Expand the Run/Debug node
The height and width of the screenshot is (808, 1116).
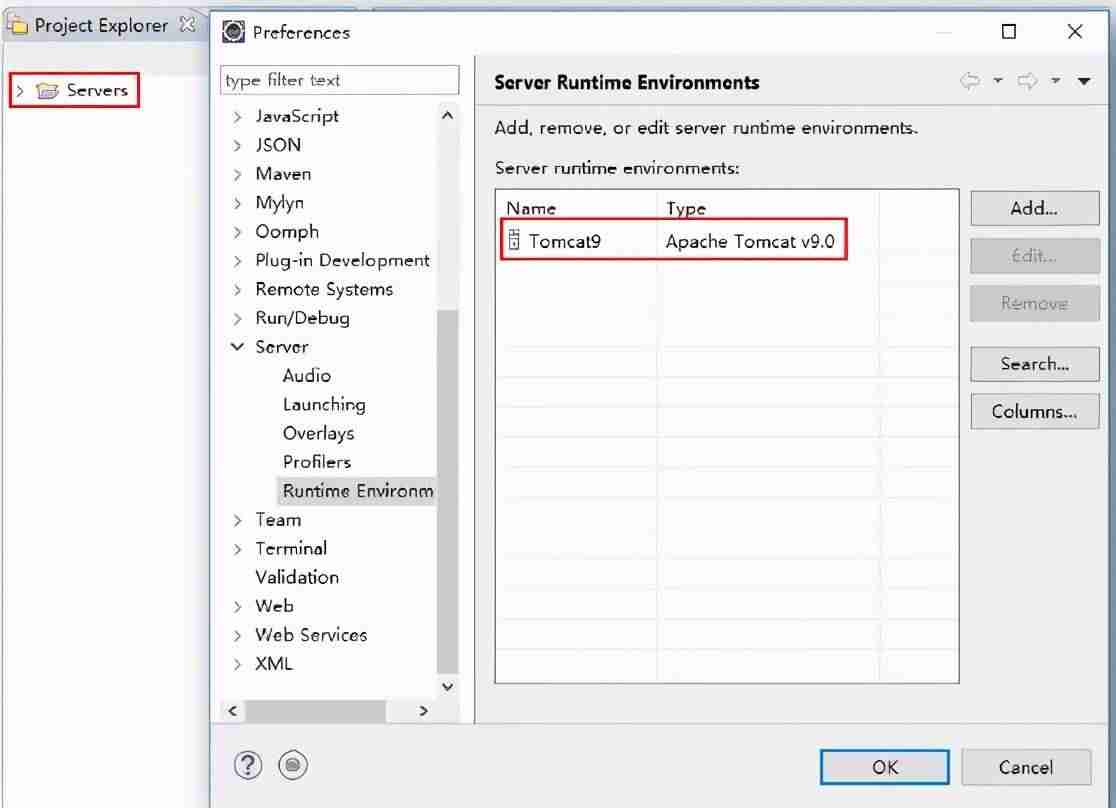[x=238, y=319]
